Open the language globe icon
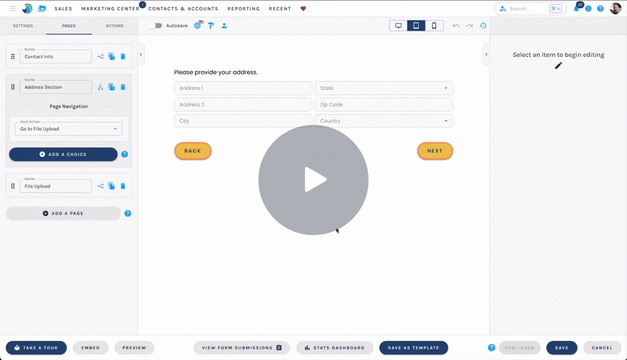Image resolution: width=627 pixels, height=360 pixels. coord(198,25)
